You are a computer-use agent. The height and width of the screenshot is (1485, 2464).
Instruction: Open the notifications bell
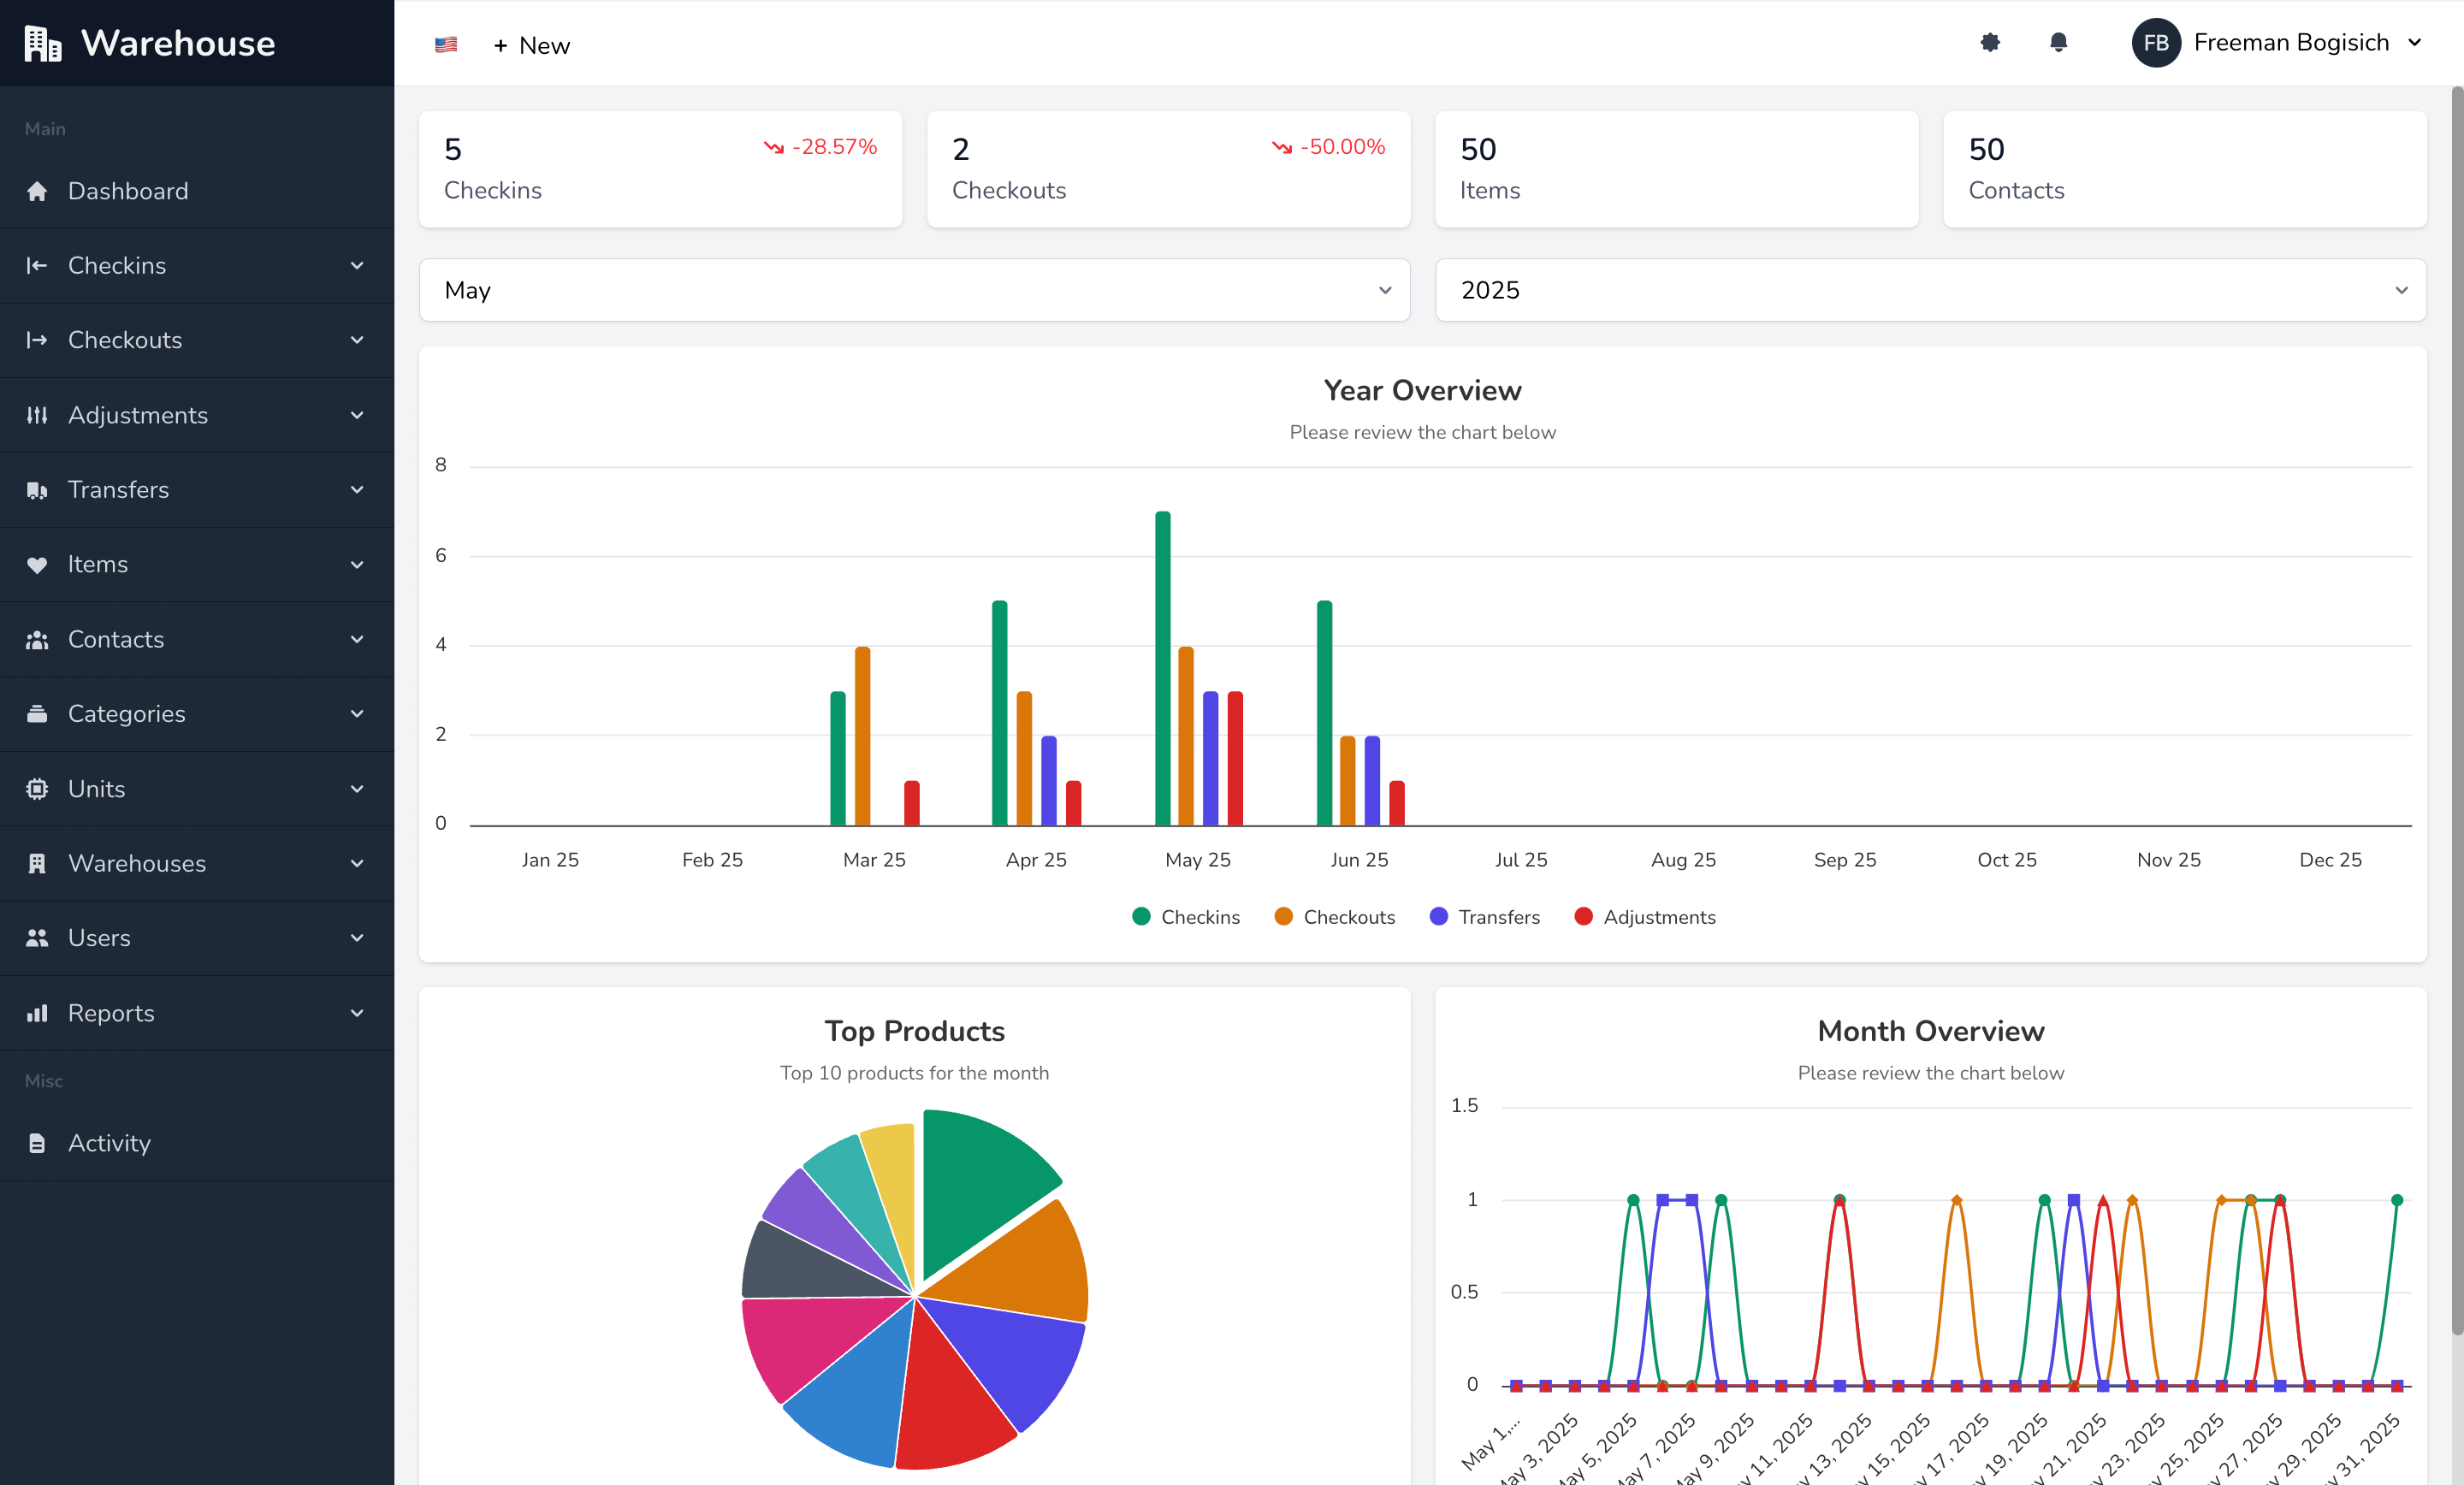(x=2058, y=43)
